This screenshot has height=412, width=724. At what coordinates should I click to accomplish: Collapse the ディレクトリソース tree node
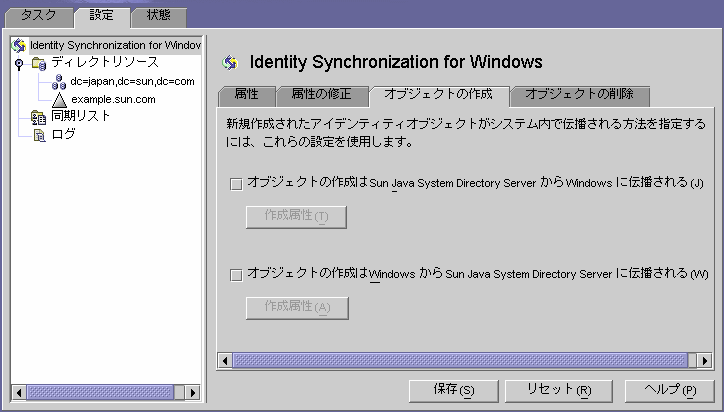(19, 63)
